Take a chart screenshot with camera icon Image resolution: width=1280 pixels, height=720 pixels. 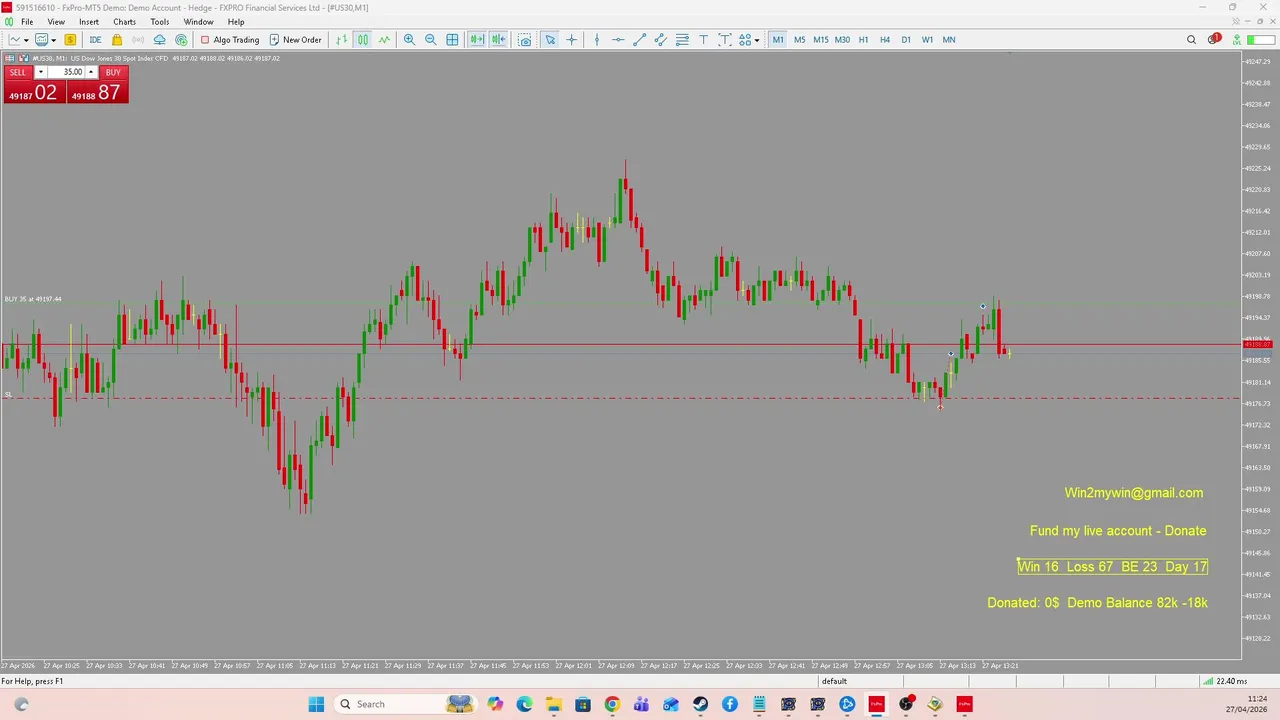[x=524, y=40]
